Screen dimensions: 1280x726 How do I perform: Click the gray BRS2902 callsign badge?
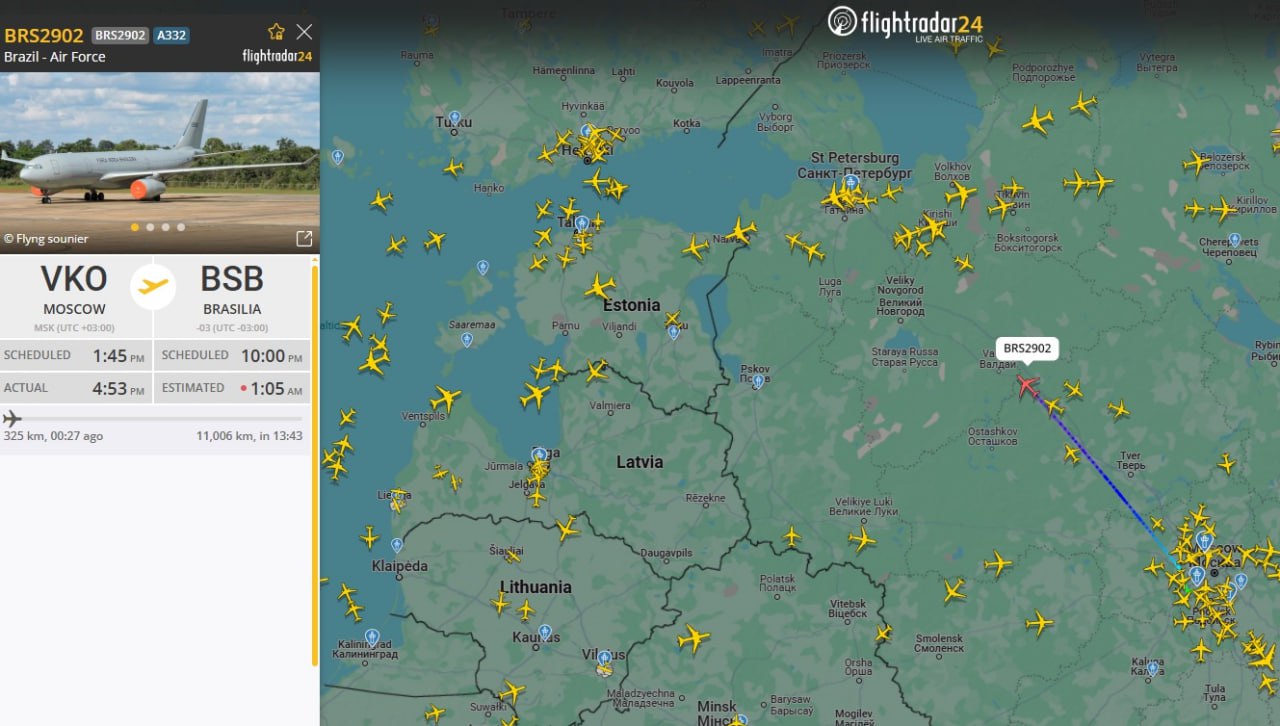[x=120, y=35]
